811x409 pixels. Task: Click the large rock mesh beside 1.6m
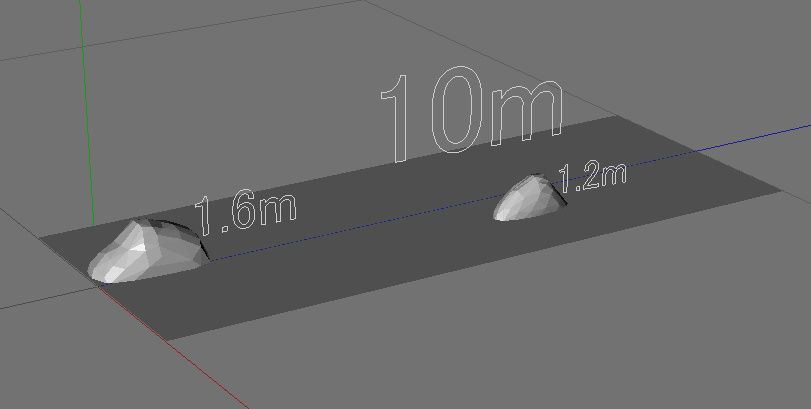tap(149, 251)
